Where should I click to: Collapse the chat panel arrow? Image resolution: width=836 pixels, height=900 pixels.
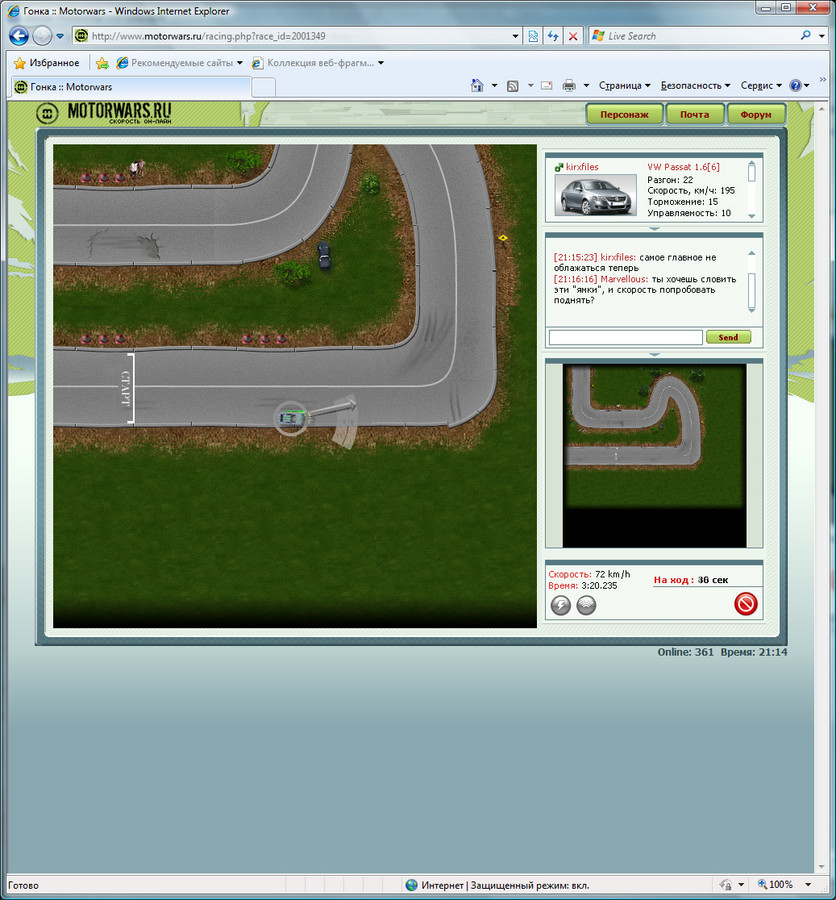point(653,355)
